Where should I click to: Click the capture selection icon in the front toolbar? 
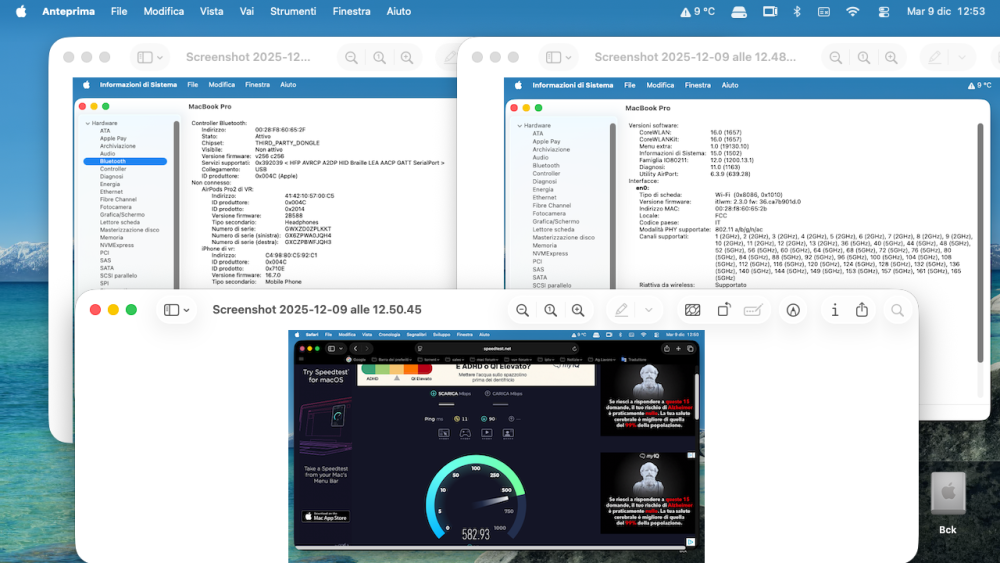(x=692, y=311)
